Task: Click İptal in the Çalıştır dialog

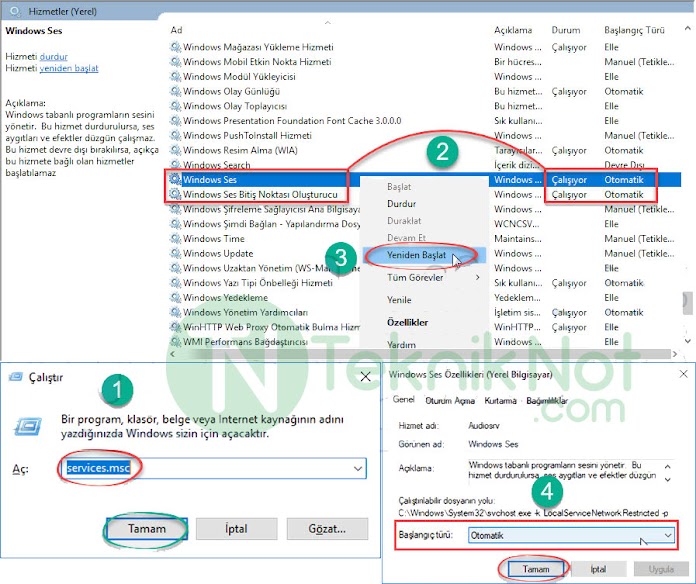Action: pyautogui.click(x=236, y=529)
